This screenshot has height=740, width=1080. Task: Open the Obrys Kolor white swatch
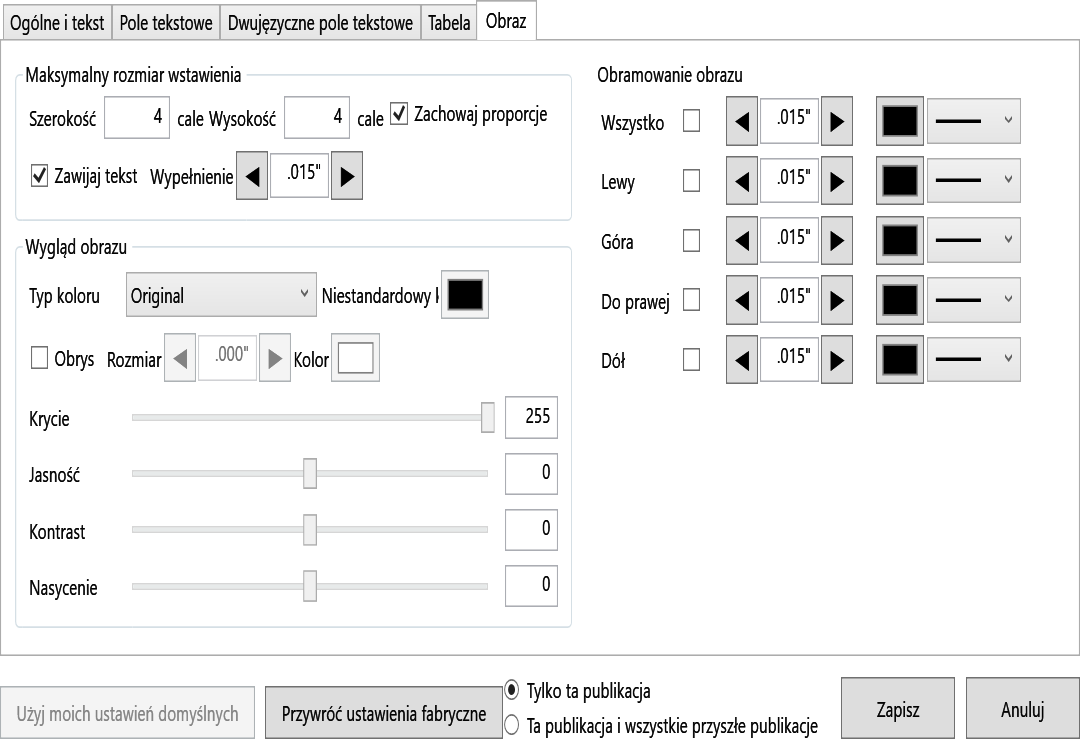pos(355,358)
